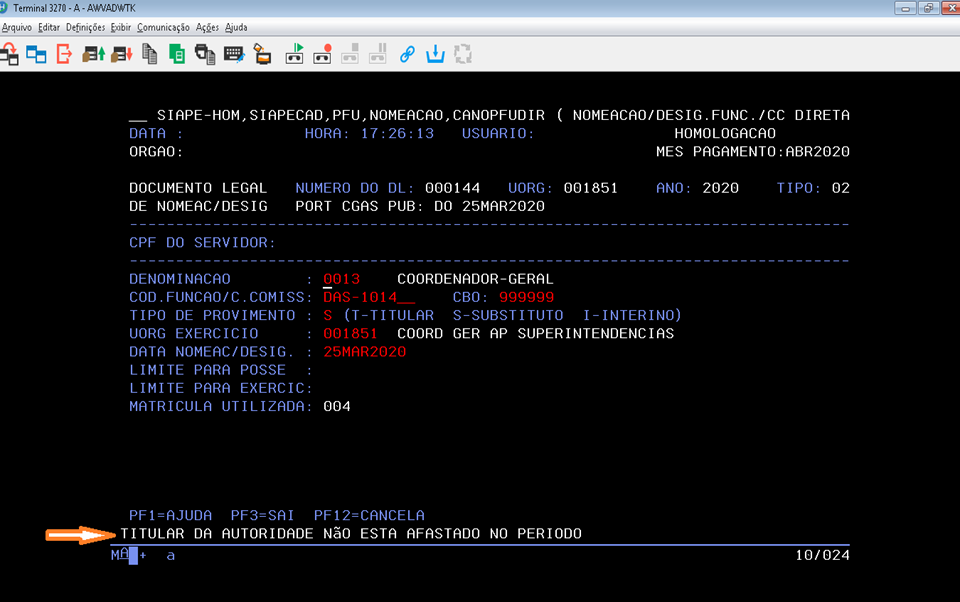The width and height of the screenshot is (960, 602).
Task: Click the blue download tray icon
Action: tap(435, 54)
